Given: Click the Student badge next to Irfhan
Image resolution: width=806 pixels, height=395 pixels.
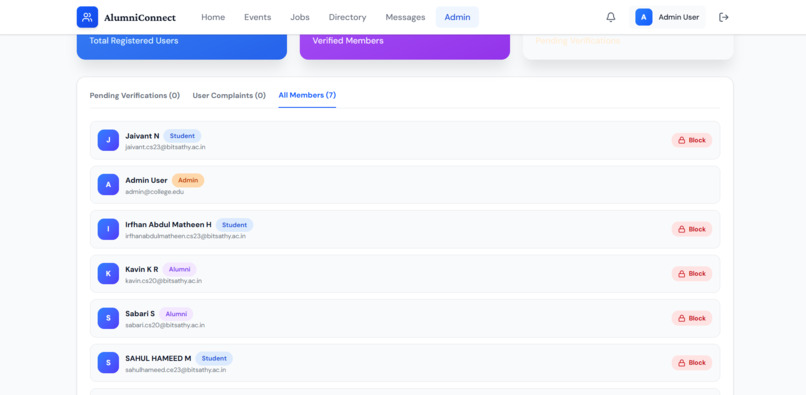Looking at the screenshot, I should 234,225.
